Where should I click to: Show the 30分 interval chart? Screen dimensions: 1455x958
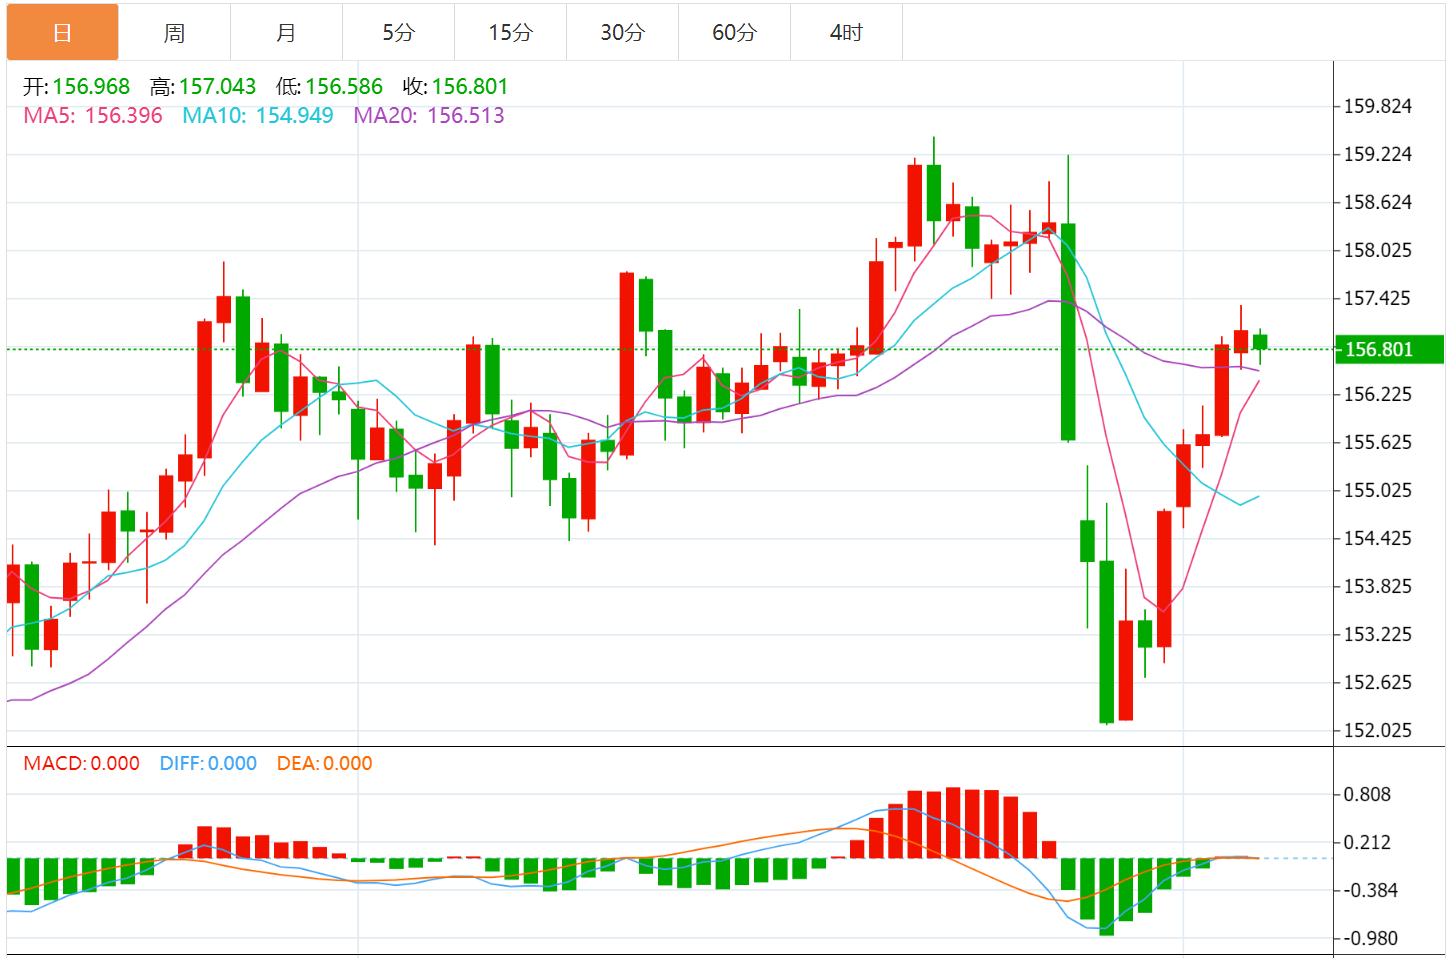pyautogui.click(x=622, y=33)
